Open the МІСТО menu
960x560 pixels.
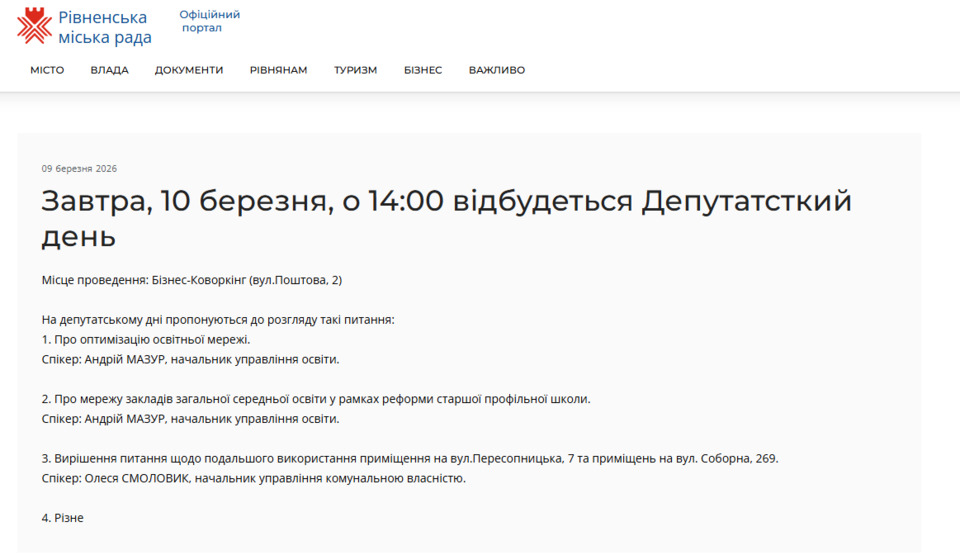[x=47, y=70]
